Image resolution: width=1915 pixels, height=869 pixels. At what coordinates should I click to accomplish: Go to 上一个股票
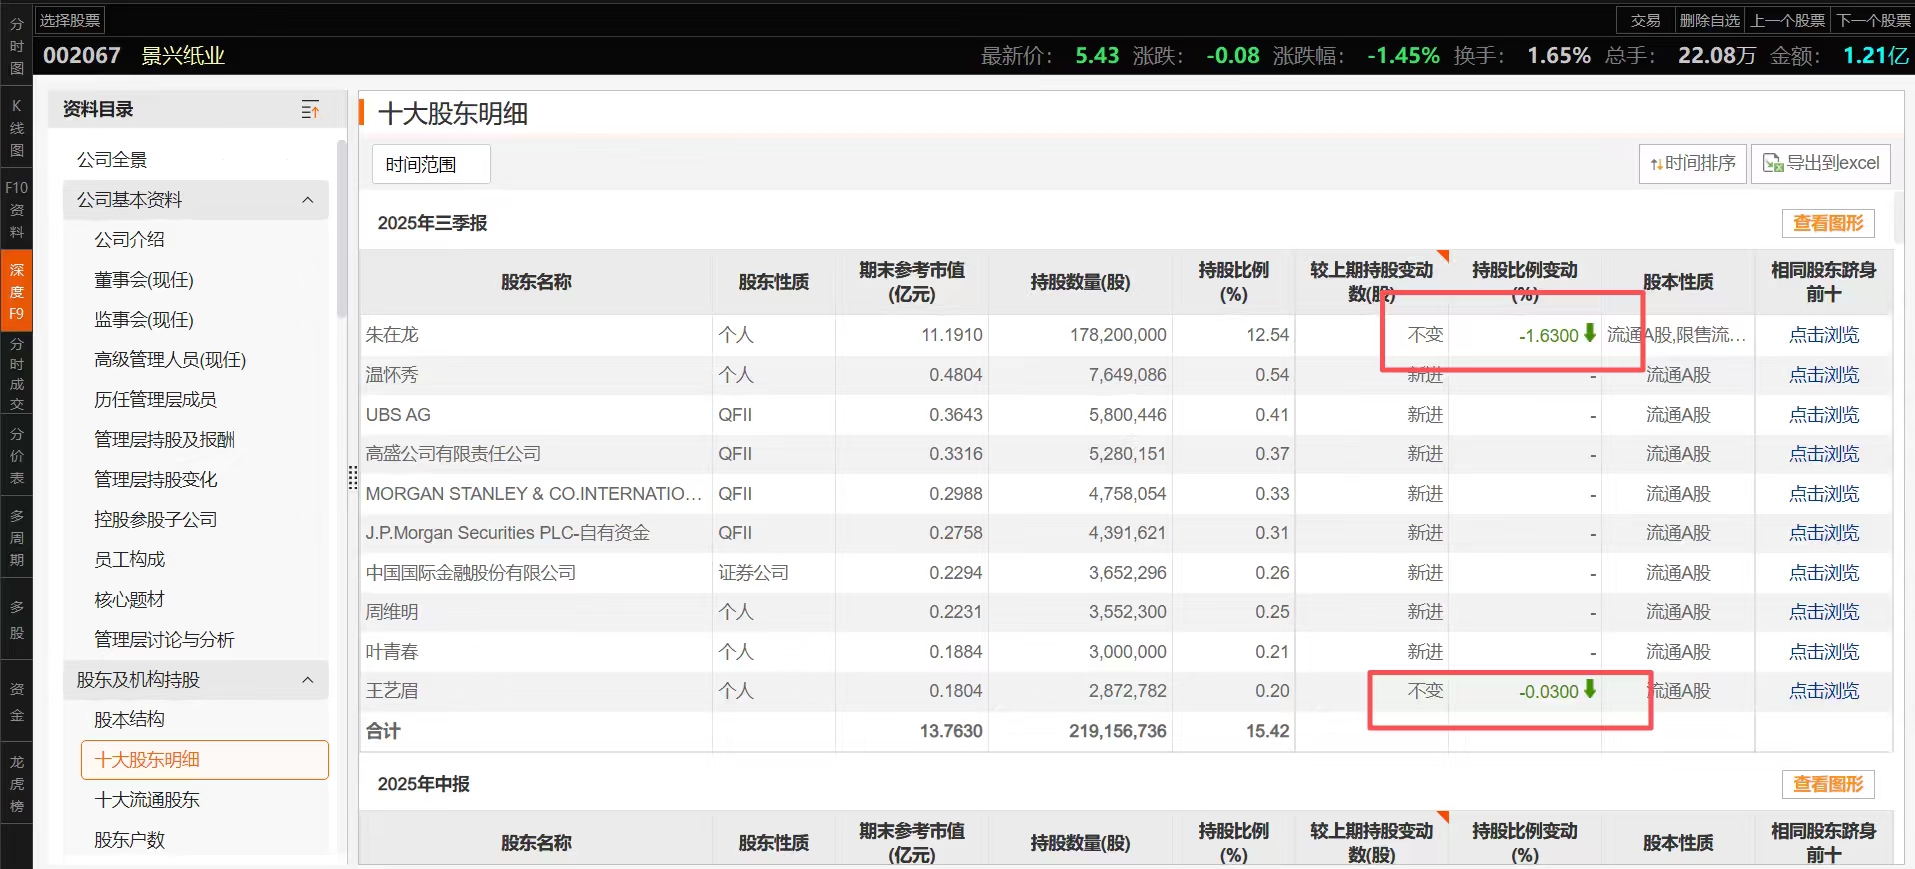click(1788, 20)
